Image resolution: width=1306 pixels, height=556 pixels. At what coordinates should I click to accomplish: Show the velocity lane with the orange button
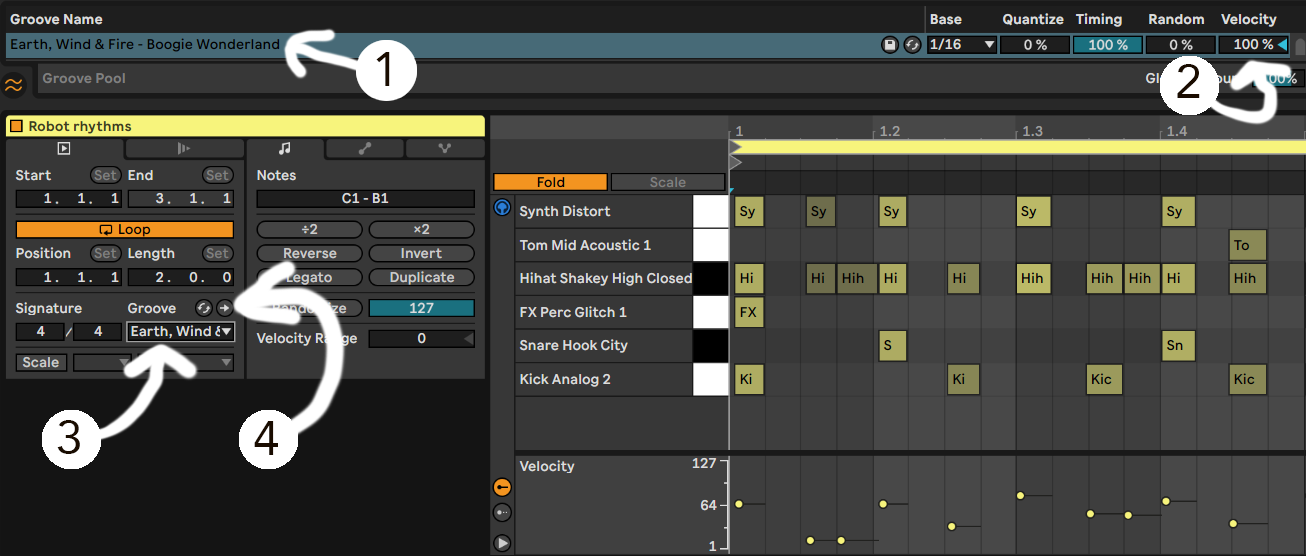click(x=502, y=487)
